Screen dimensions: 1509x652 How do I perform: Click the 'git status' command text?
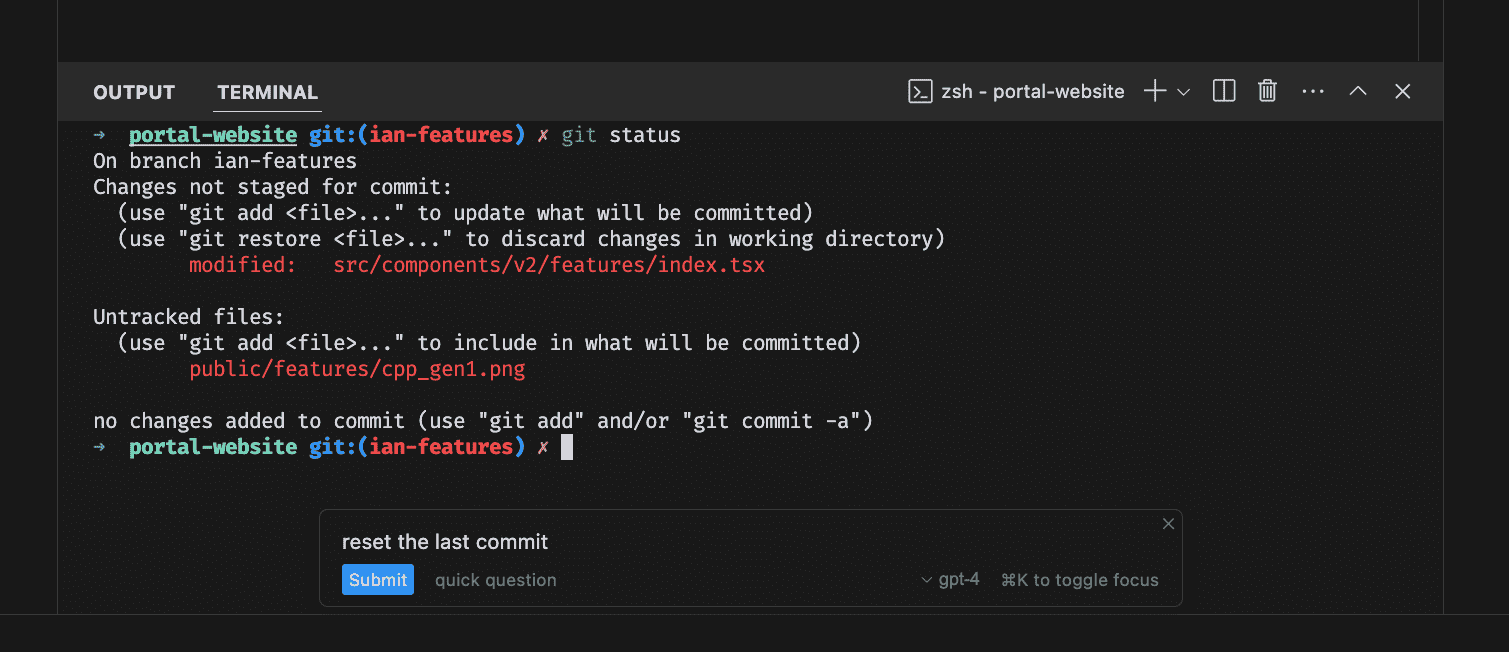(621, 135)
